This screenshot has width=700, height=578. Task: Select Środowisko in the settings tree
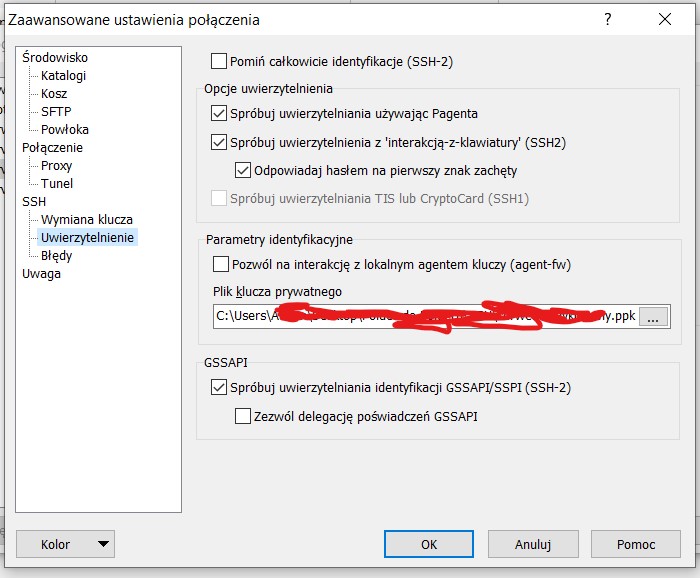click(55, 58)
